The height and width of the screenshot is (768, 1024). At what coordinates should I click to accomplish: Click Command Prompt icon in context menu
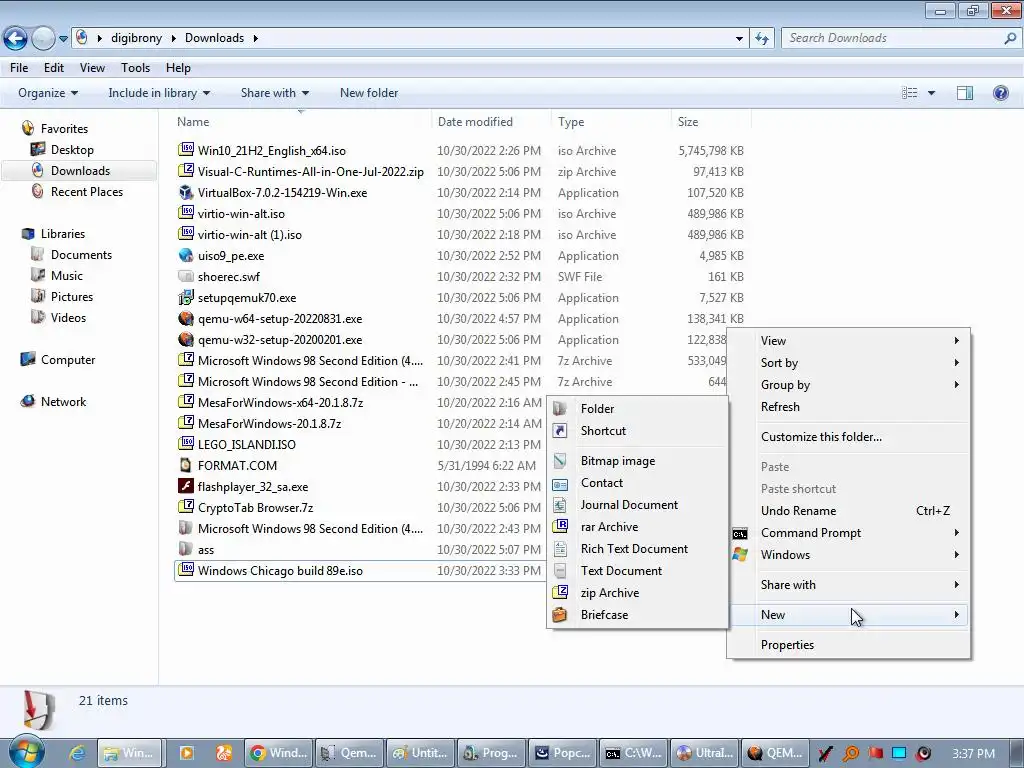coord(740,533)
